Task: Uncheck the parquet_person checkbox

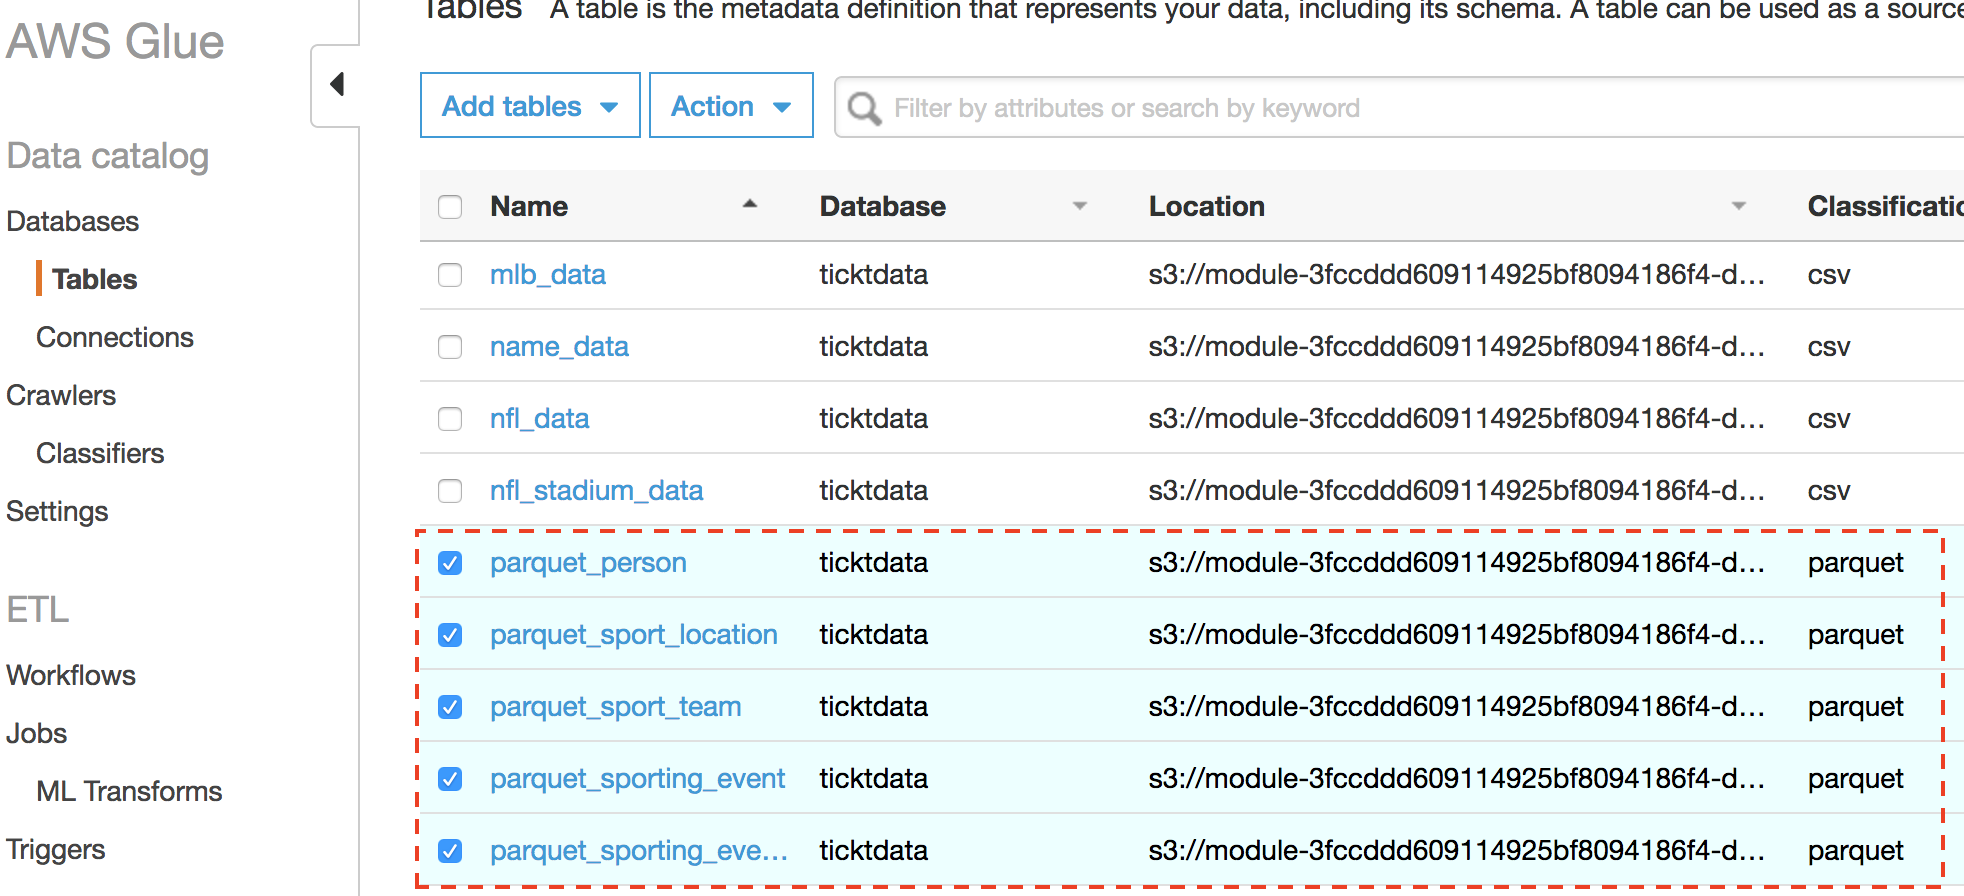Action: pyautogui.click(x=450, y=563)
